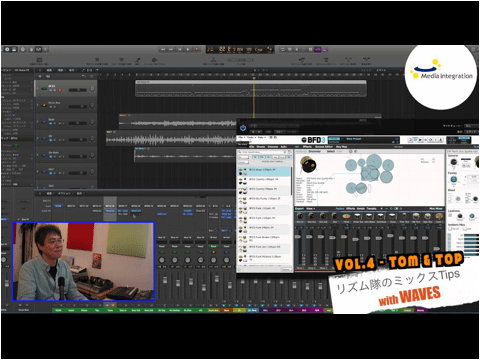Viewport: 480px width, 360px height.
Task: Adjust the first track volume slider
Action: (78, 90)
